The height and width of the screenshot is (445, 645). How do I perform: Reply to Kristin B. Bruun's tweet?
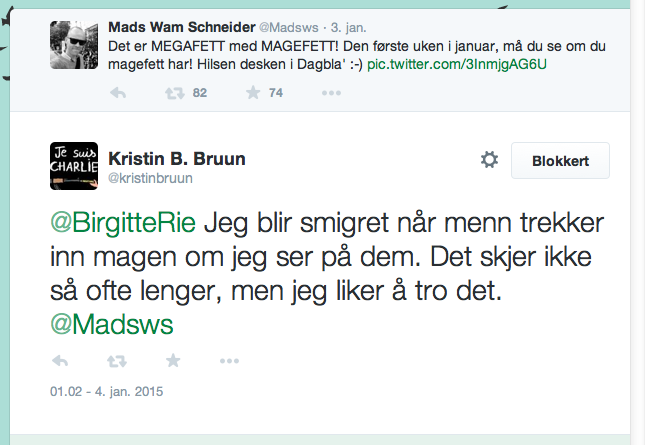pos(60,361)
